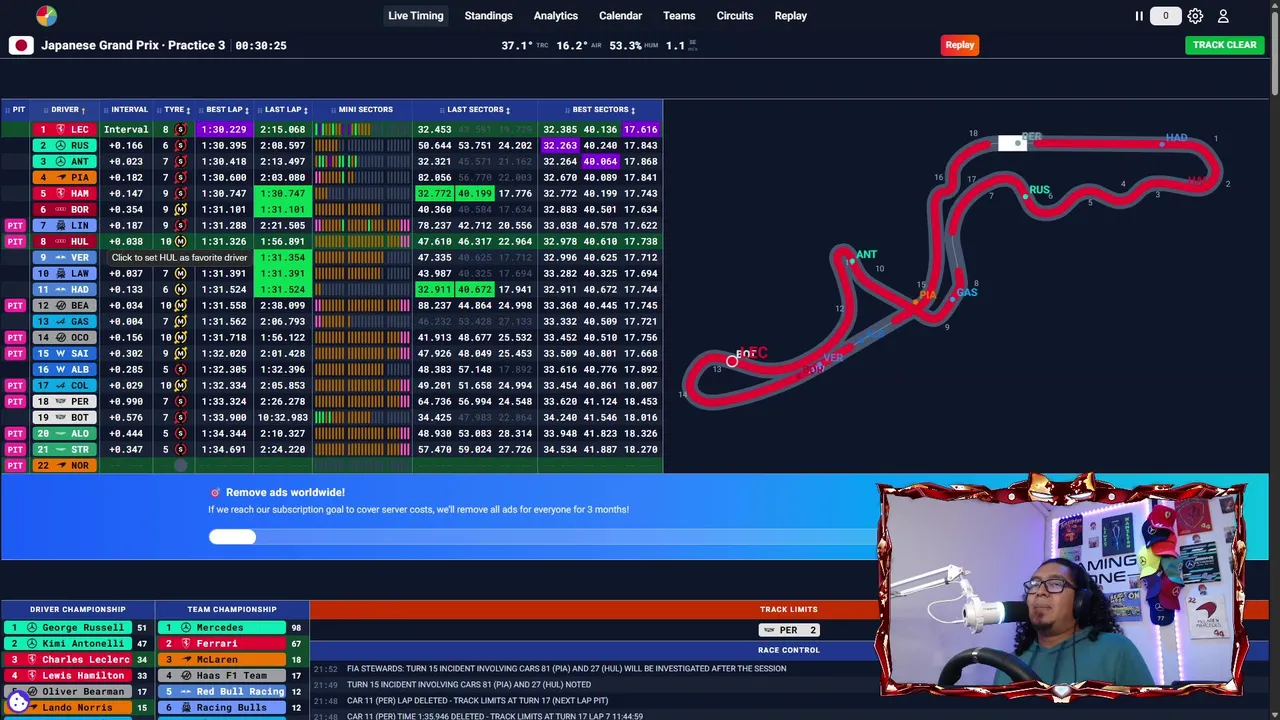Click ANT marker on track map
The height and width of the screenshot is (720, 1280).
point(865,255)
